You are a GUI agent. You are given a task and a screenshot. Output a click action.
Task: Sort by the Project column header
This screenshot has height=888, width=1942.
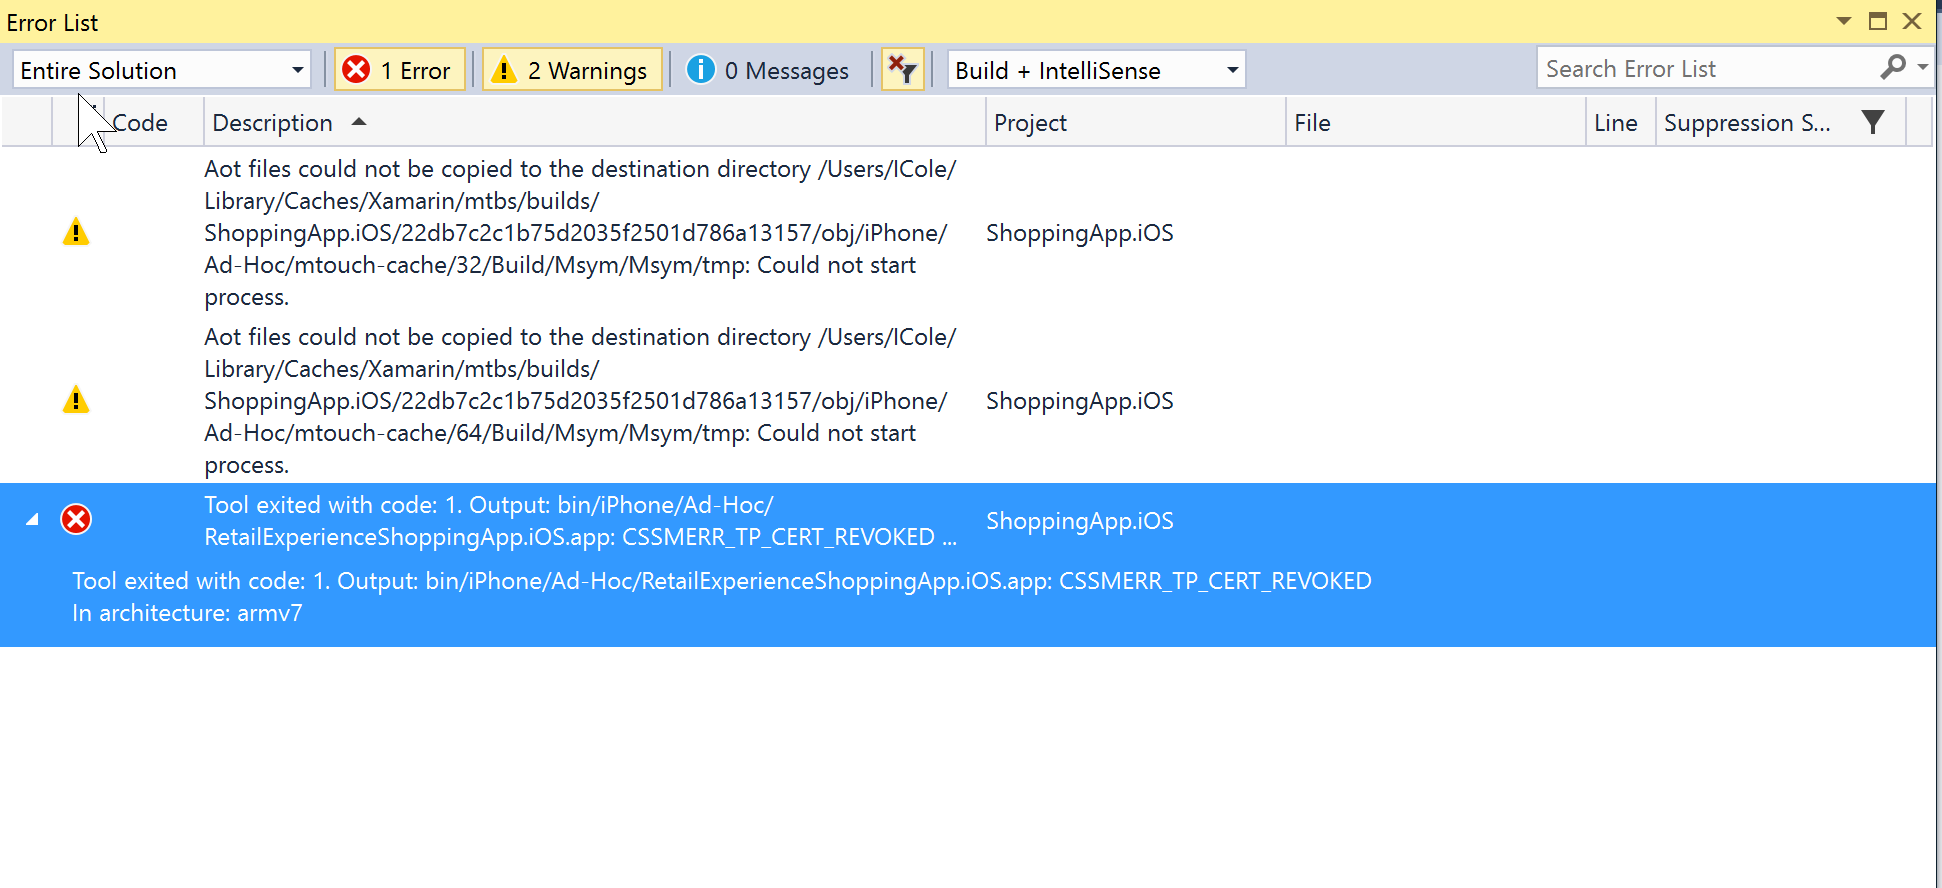click(x=1135, y=123)
